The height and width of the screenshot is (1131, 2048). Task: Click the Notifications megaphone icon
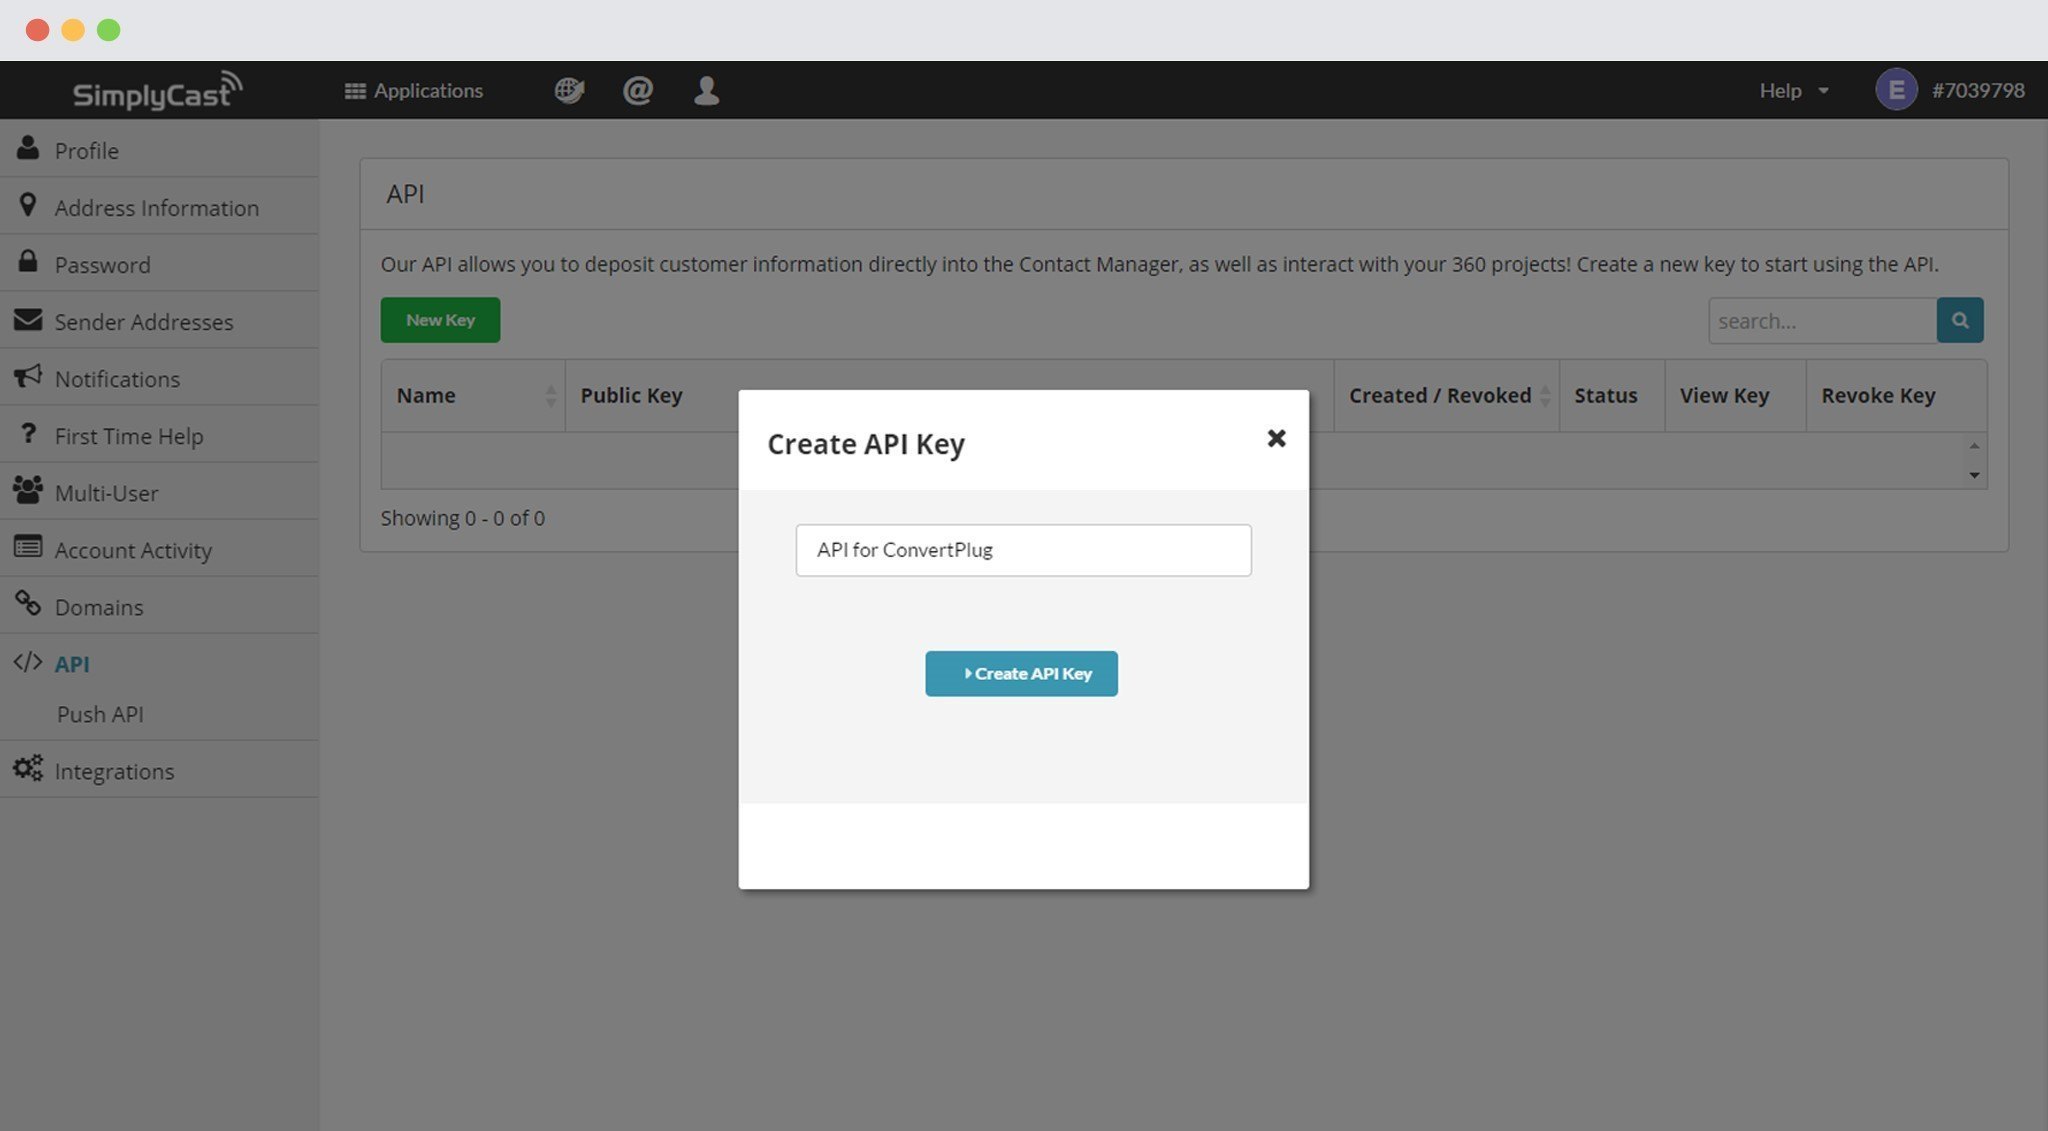[x=28, y=376]
